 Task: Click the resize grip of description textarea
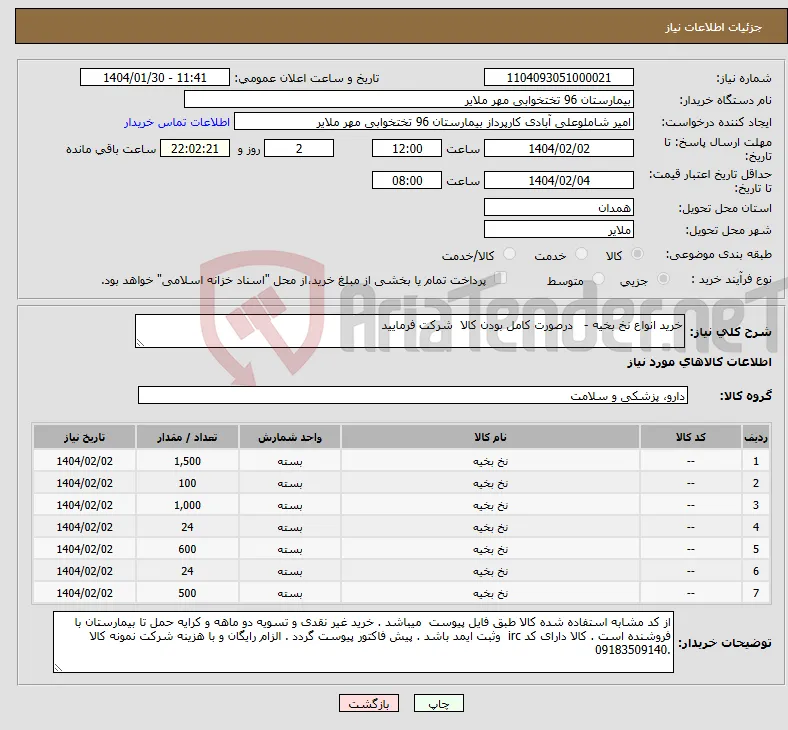tap(140, 343)
